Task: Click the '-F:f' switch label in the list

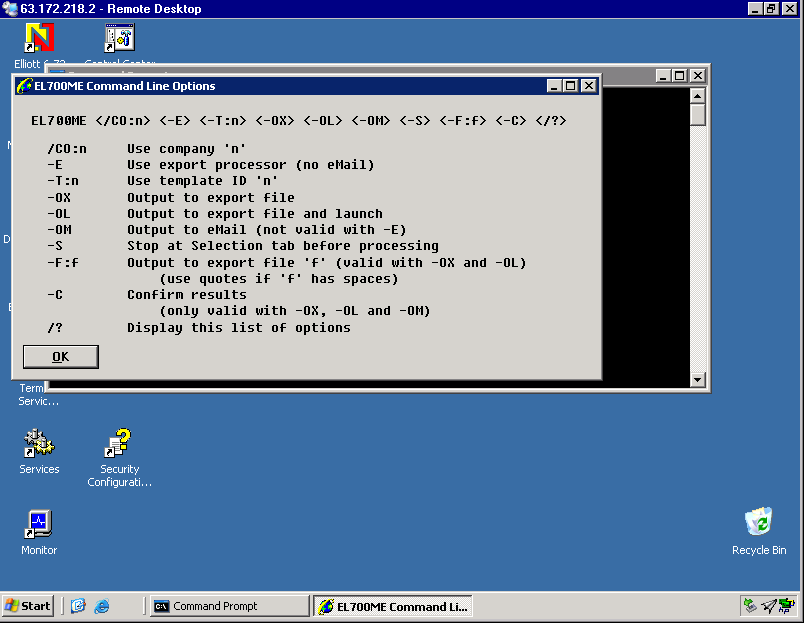Action: (x=63, y=263)
